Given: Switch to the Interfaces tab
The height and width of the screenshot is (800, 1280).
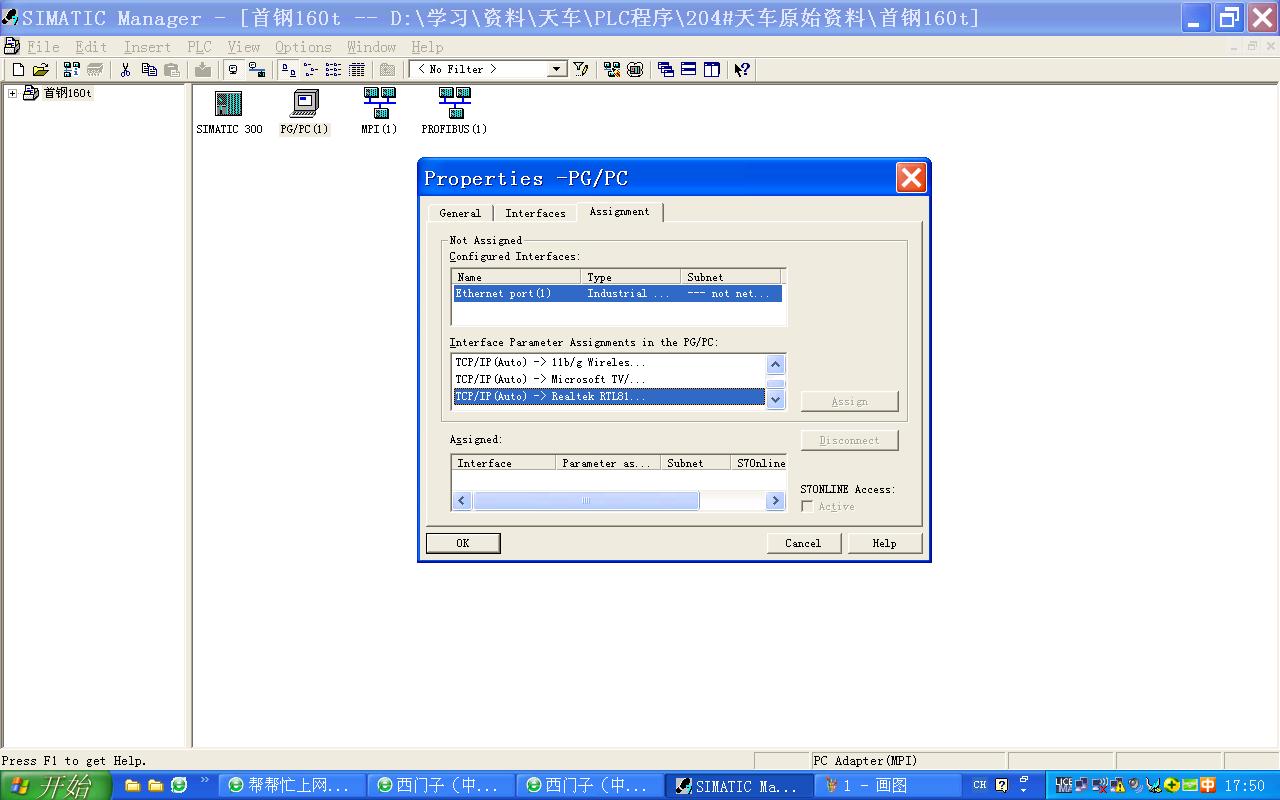Looking at the screenshot, I should pos(535,213).
